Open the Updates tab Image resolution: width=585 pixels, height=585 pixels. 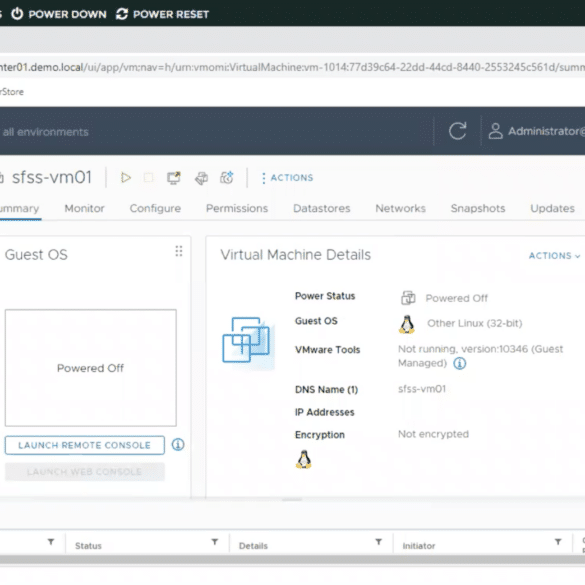pyautogui.click(x=553, y=208)
